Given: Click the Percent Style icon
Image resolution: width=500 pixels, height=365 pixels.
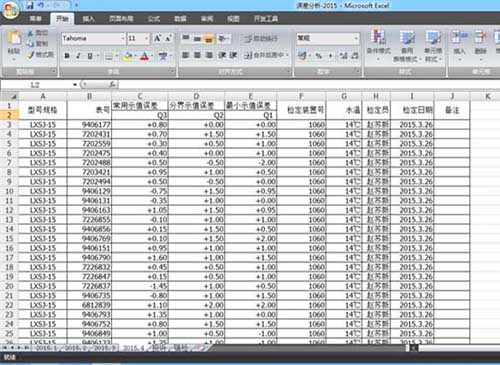Looking at the screenshot, I should coord(319,56).
